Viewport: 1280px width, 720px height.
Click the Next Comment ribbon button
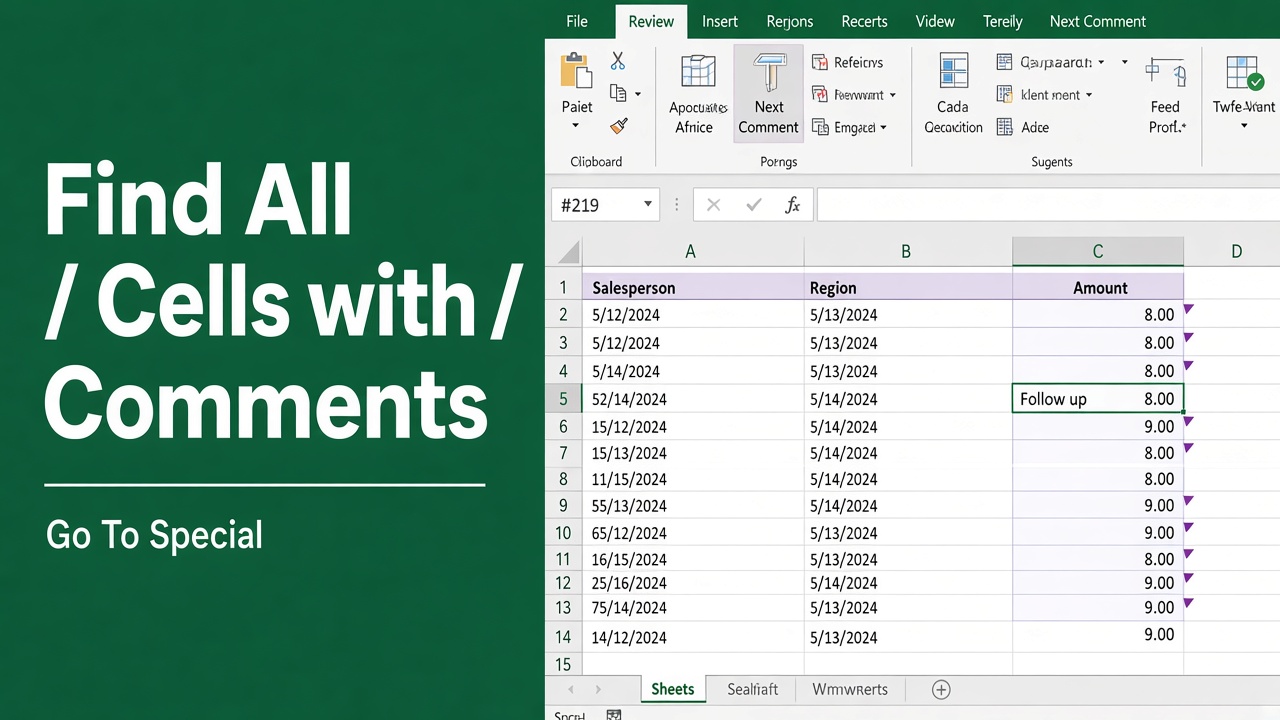768,95
